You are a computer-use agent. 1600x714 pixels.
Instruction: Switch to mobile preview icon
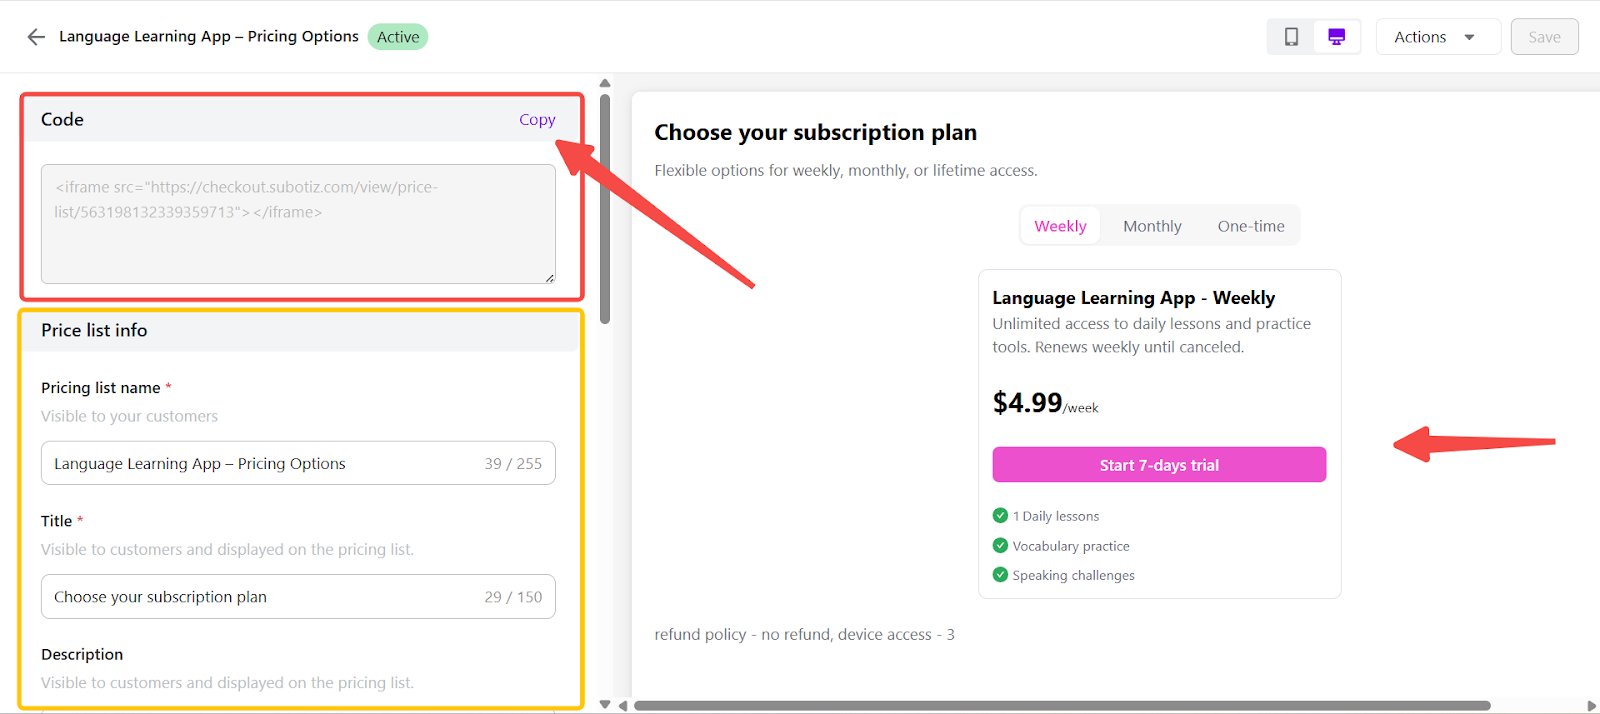click(x=1291, y=37)
